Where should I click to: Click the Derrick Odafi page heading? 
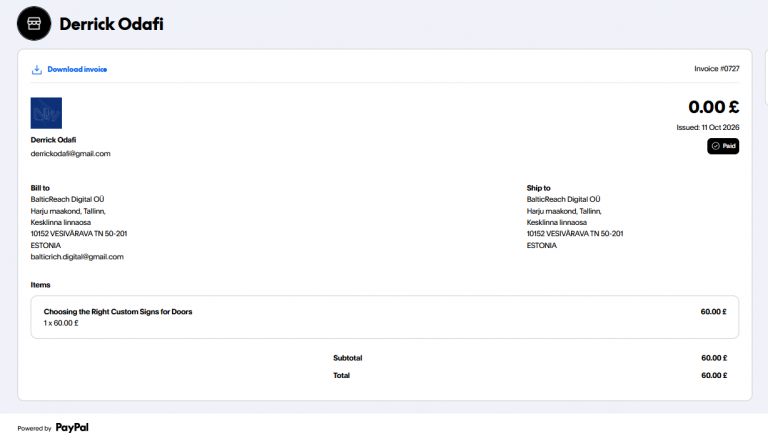pos(111,24)
